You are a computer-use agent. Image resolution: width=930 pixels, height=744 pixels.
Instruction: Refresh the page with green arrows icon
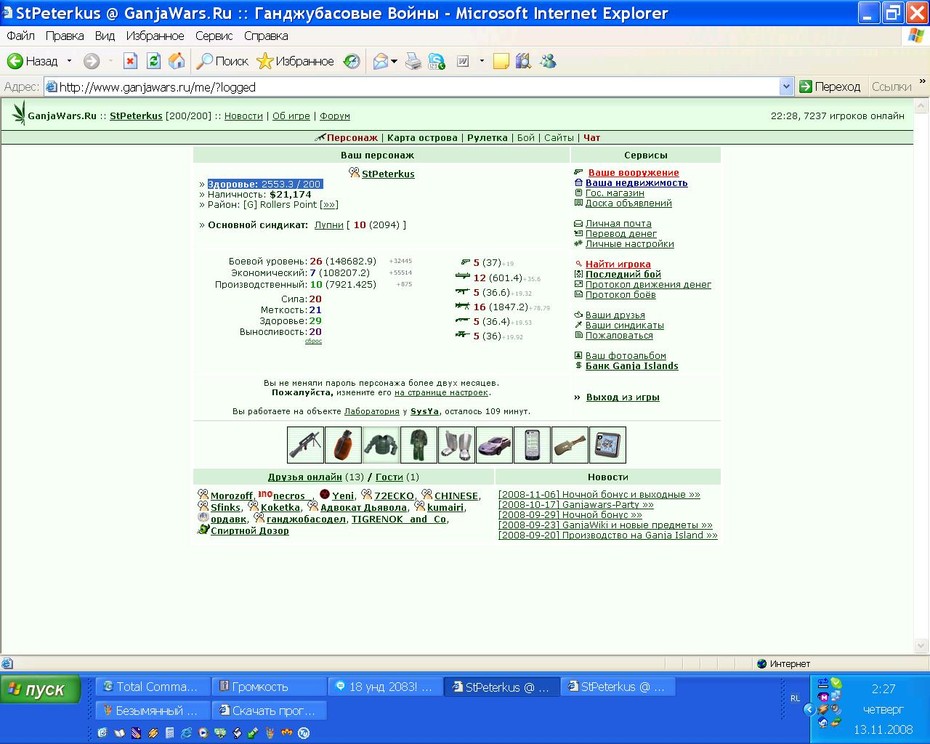[154, 61]
